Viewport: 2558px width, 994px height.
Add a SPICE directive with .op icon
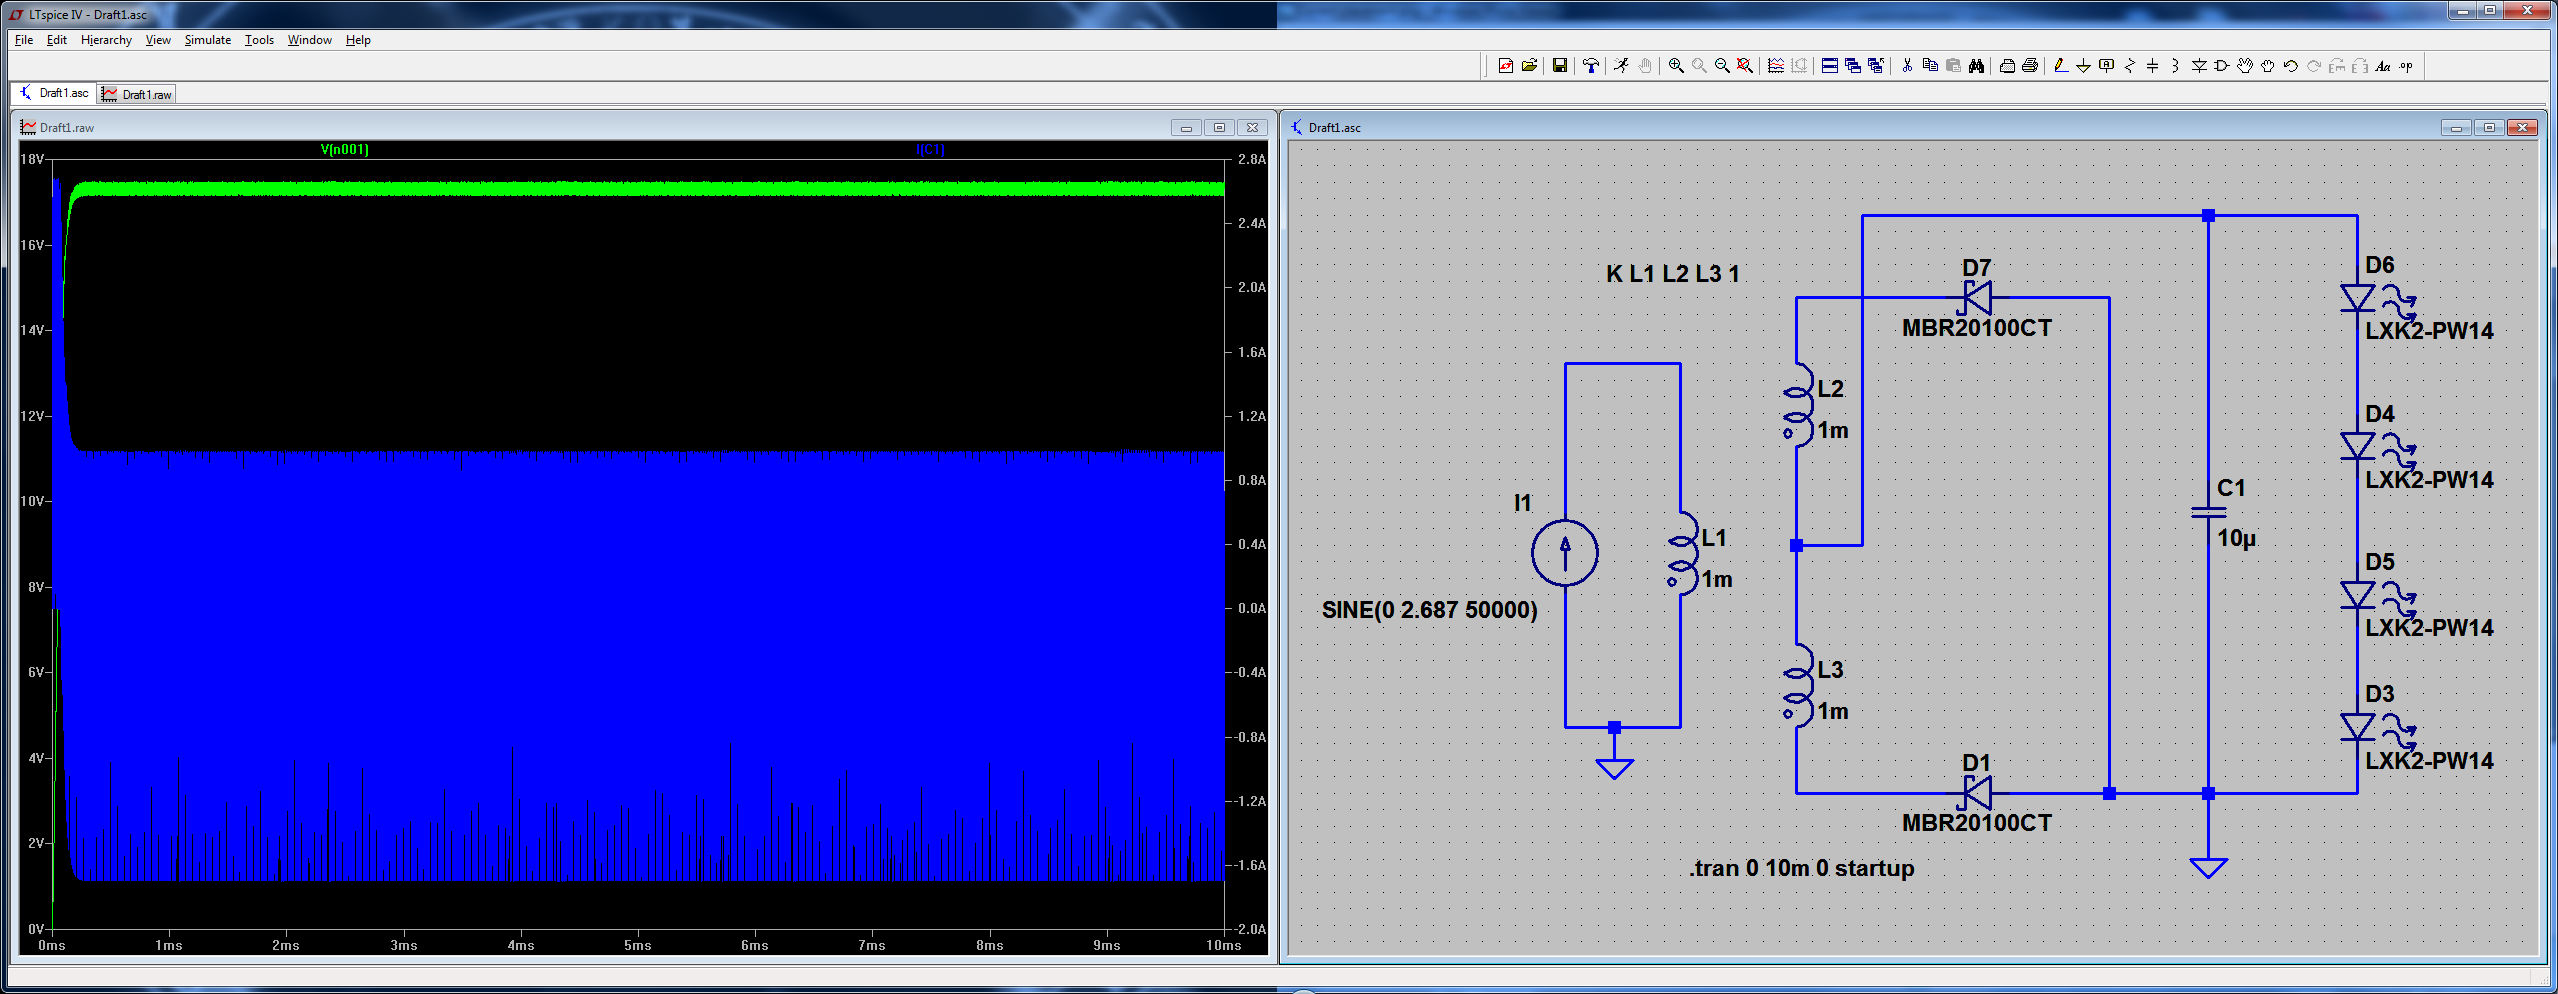tap(2406, 66)
